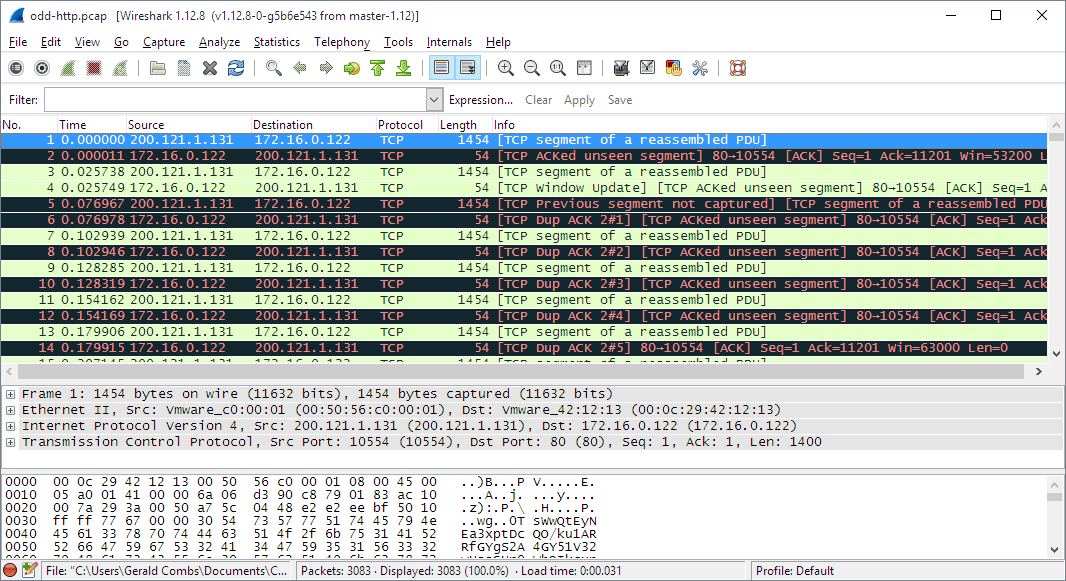
Task: Stop the running capture
Action: coord(92,67)
